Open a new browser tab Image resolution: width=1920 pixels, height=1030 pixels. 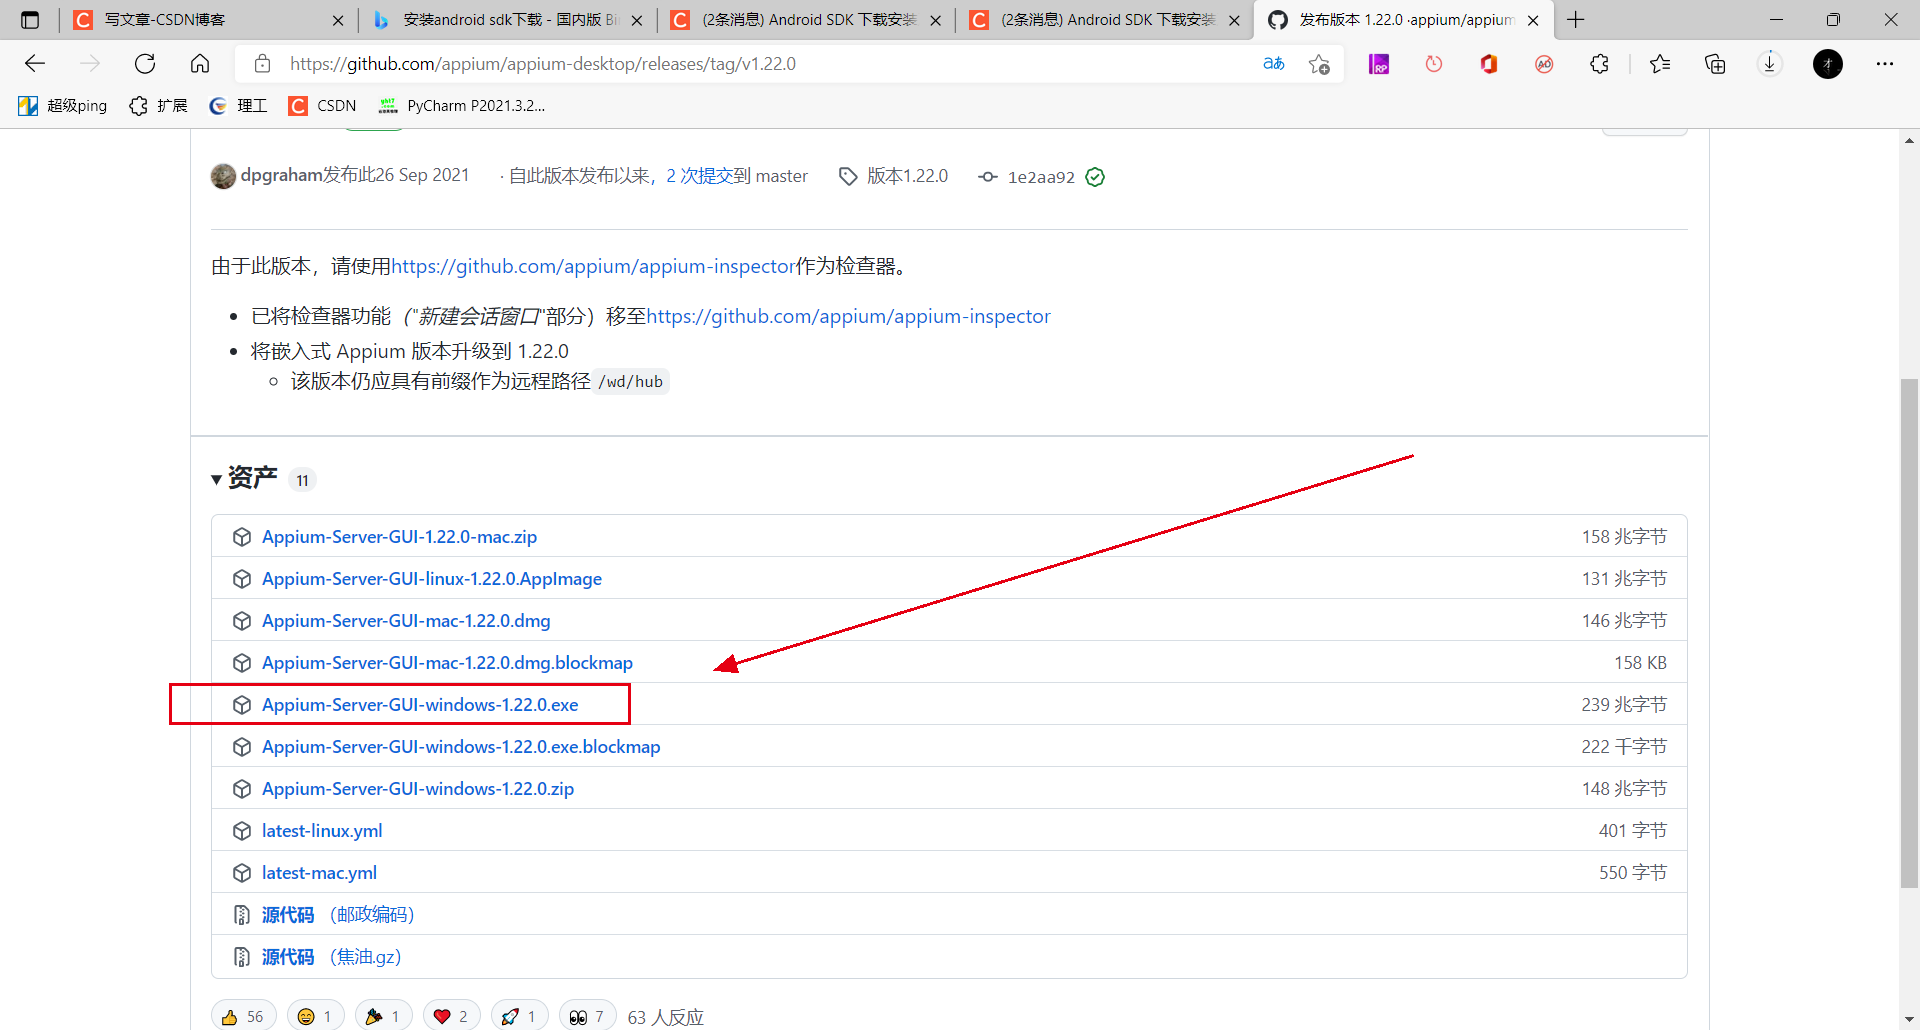1576,20
